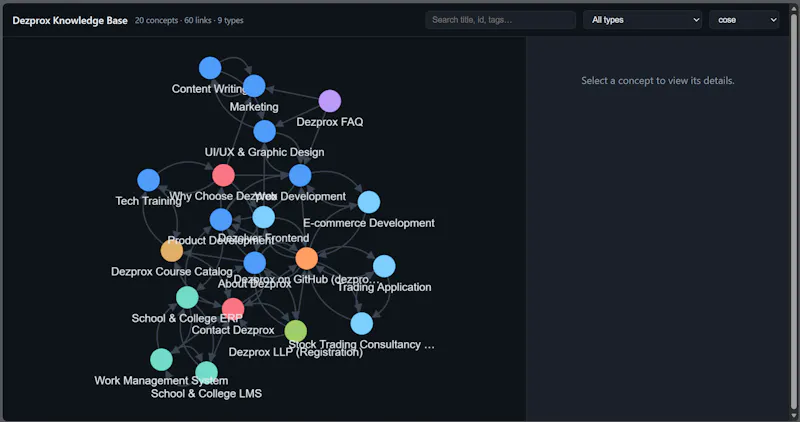800x422 pixels.
Task: Select the Trading Application node circle
Action: pos(384,266)
